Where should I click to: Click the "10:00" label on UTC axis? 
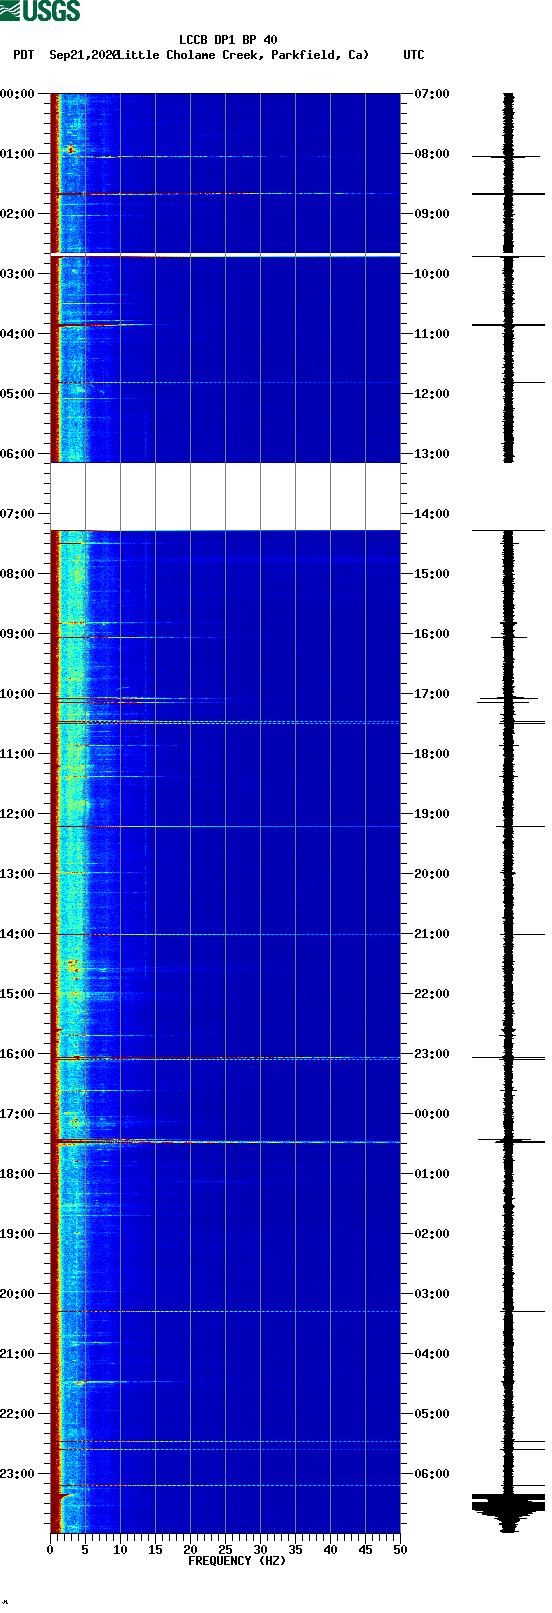coord(432,274)
